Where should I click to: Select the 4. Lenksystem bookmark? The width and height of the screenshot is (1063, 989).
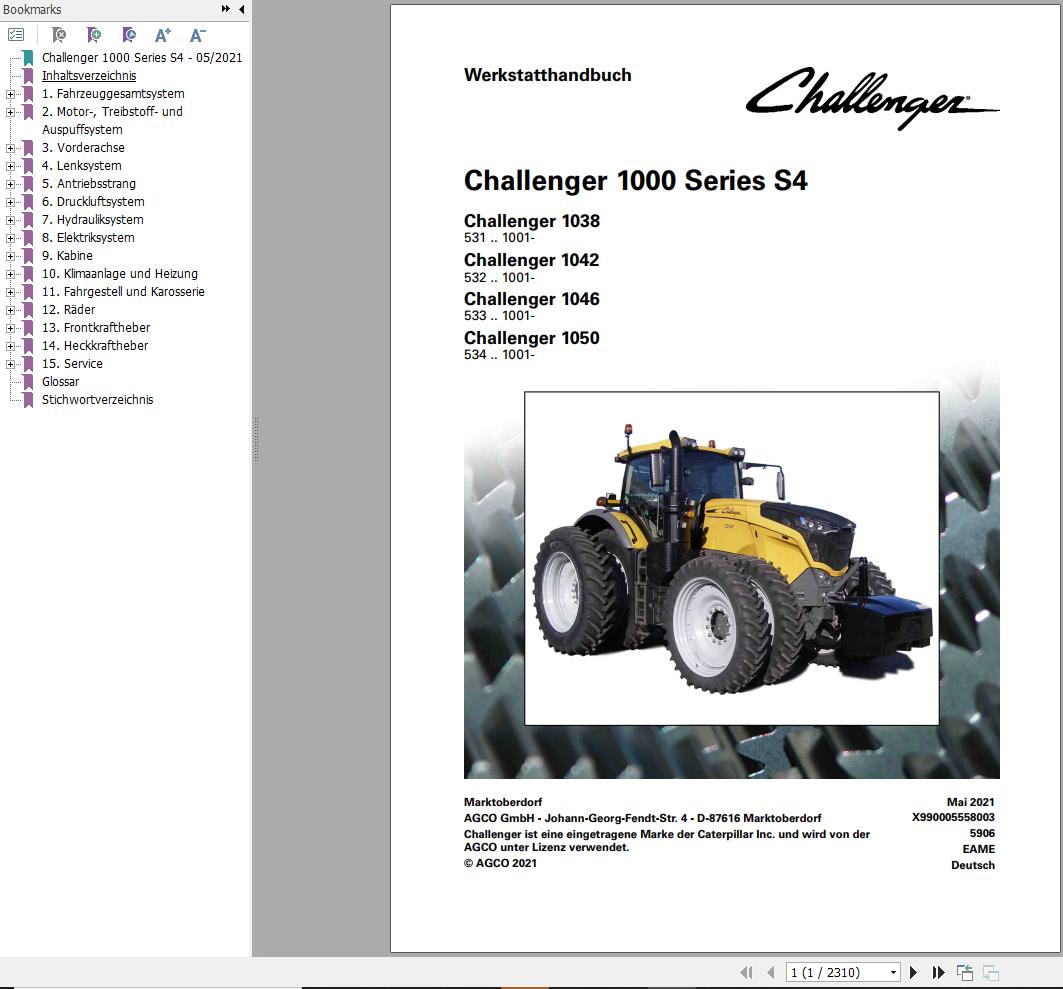pos(81,165)
